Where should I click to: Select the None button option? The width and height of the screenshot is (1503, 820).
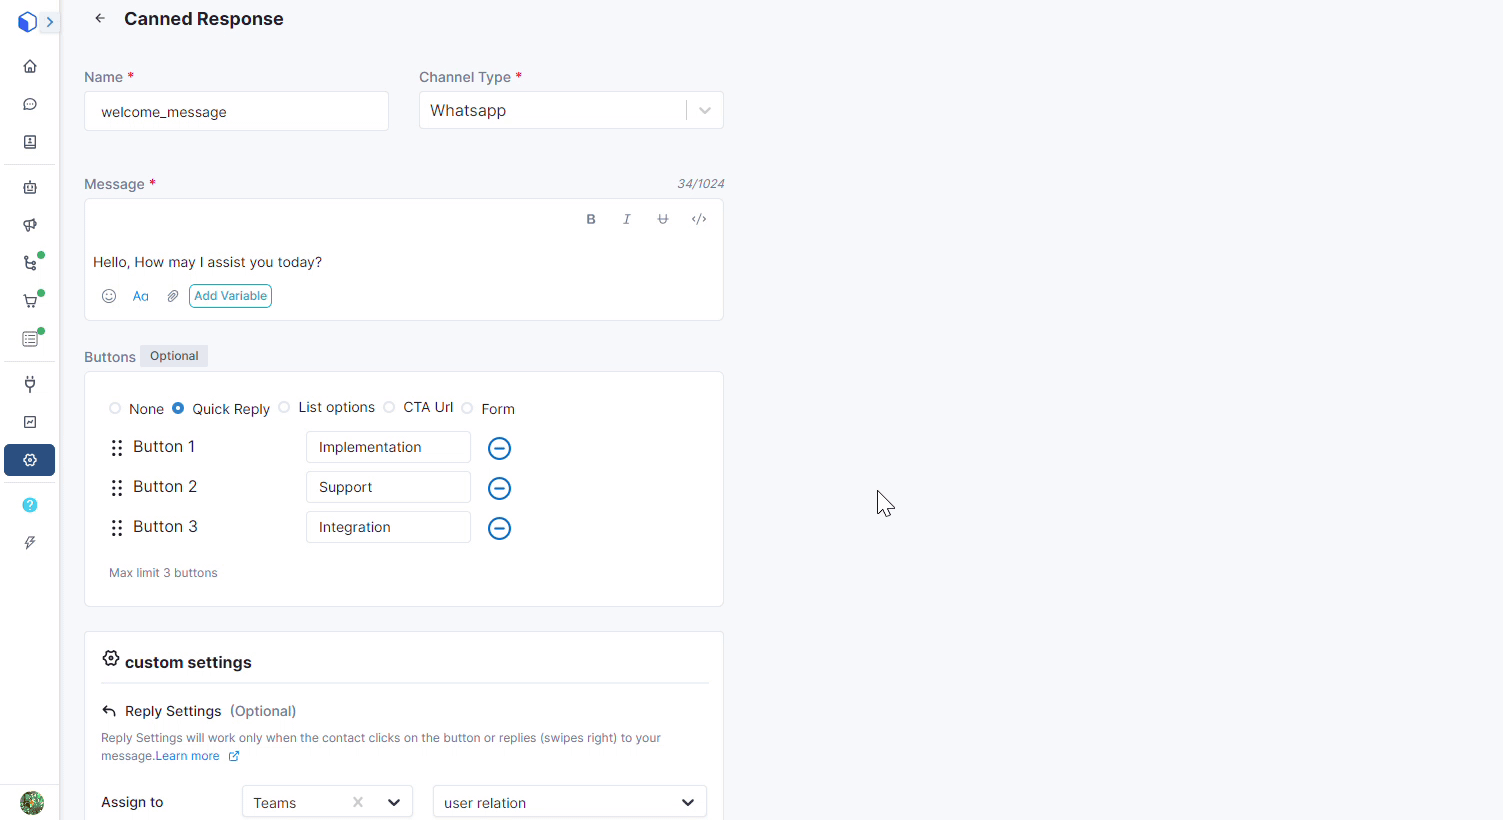pyautogui.click(x=115, y=408)
